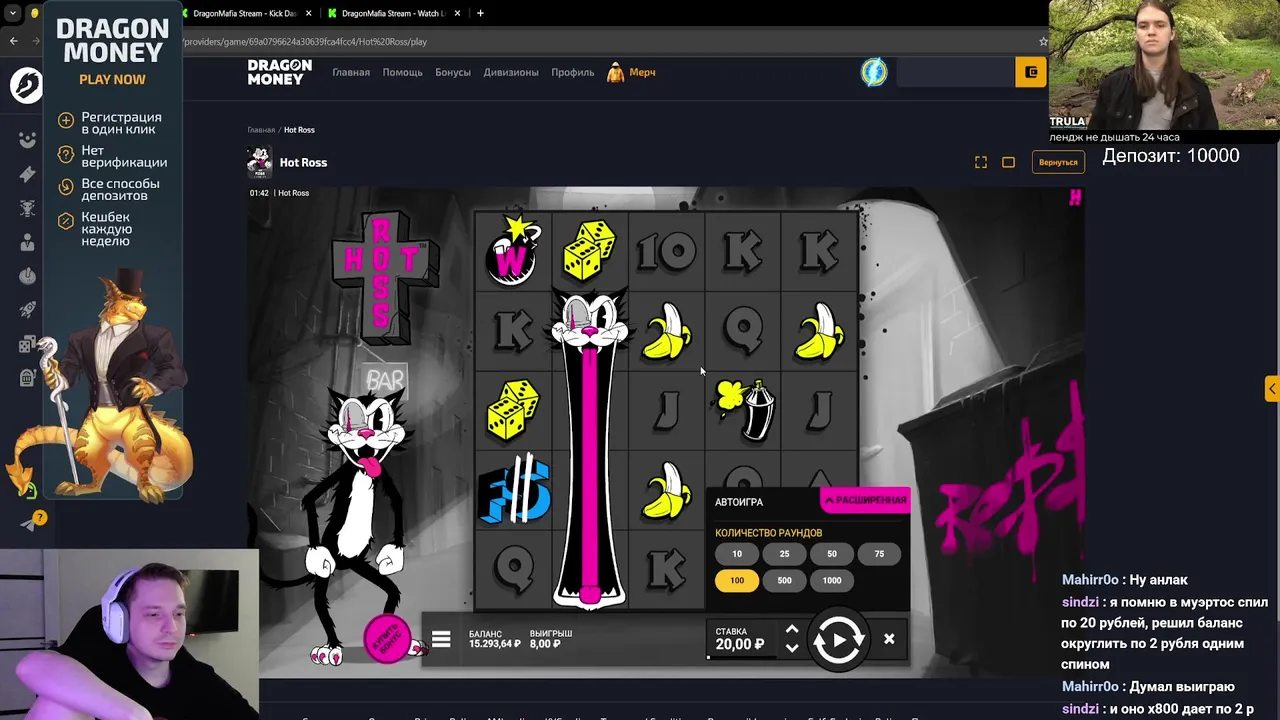This screenshot has height=720, width=1280.
Task: Select 10 autoplay rounds
Action: coord(737,554)
